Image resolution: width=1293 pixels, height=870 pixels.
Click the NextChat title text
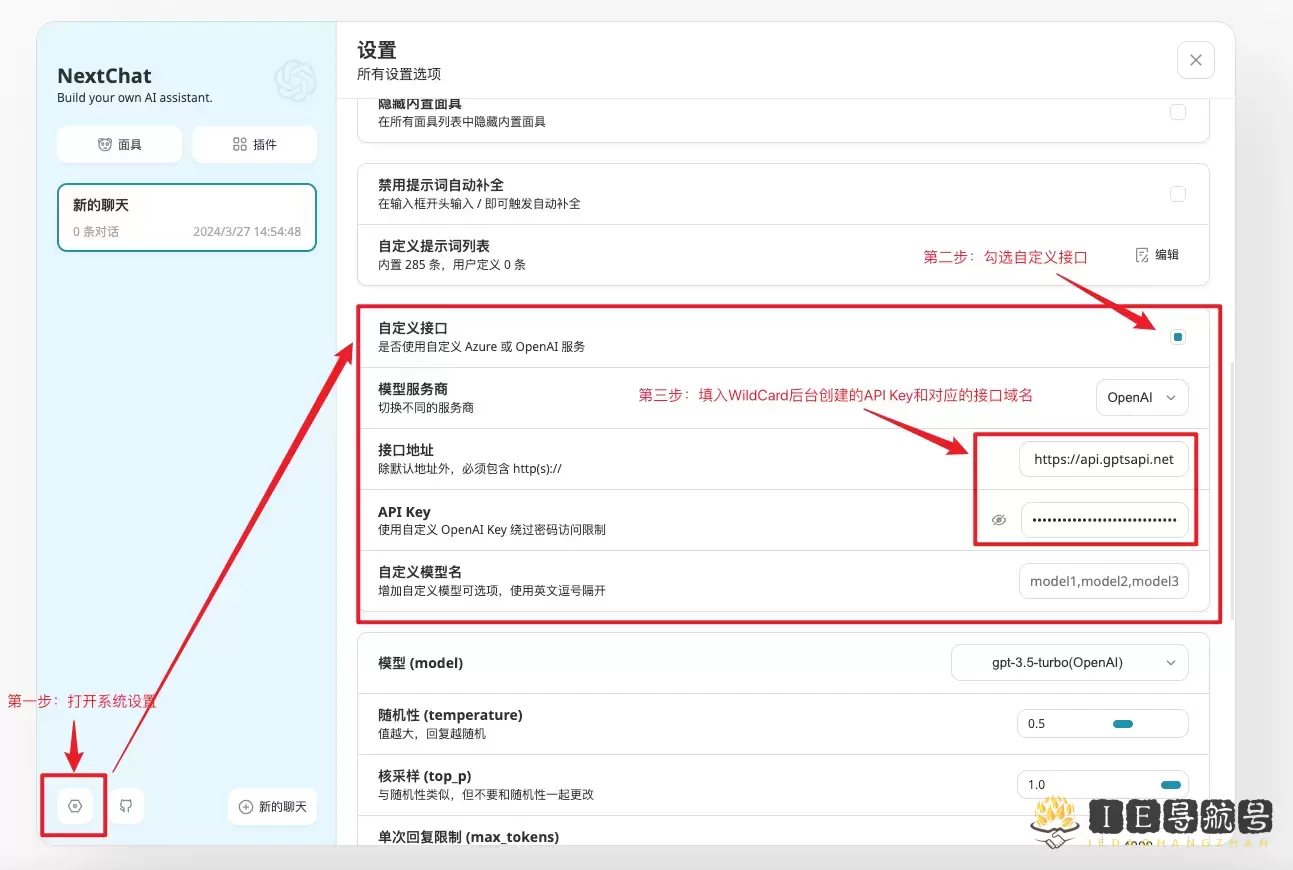point(105,76)
